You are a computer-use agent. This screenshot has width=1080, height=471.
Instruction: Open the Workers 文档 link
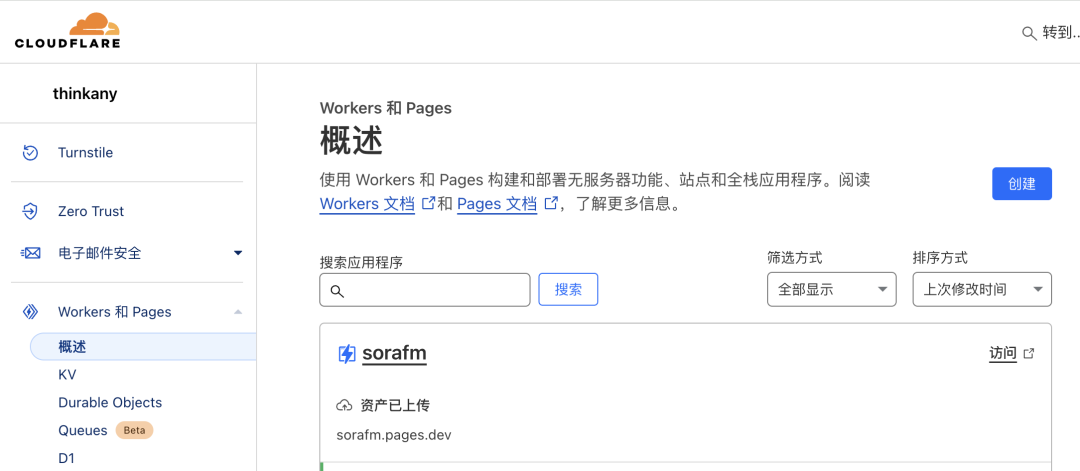pyautogui.click(x=367, y=204)
